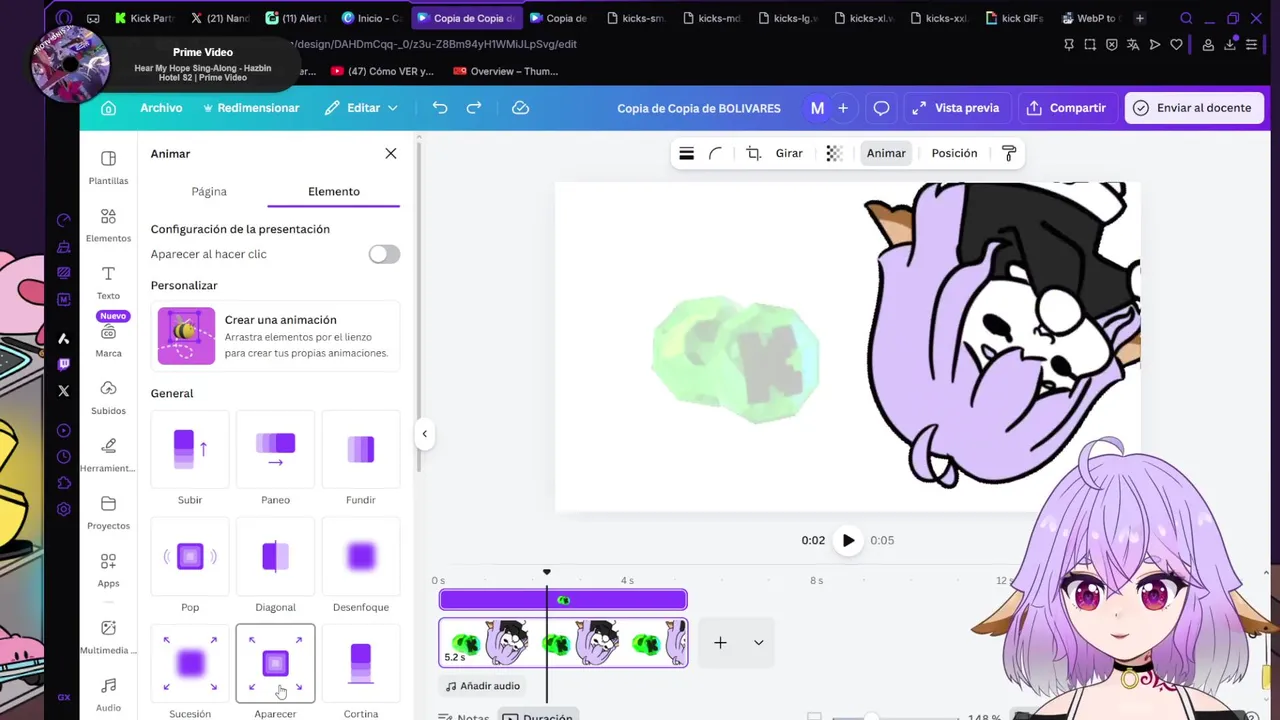This screenshot has width=1280, height=720.
Task: Open the X icon in browser sidebar
Action: point(64,391)
